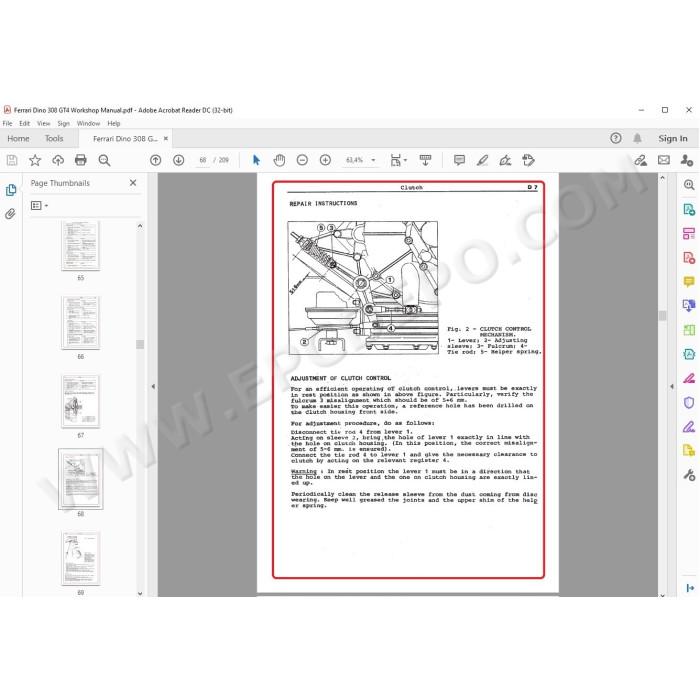
Task: Open the Export PDF tool
Action: pyautogui.click(x=689, y=209)
